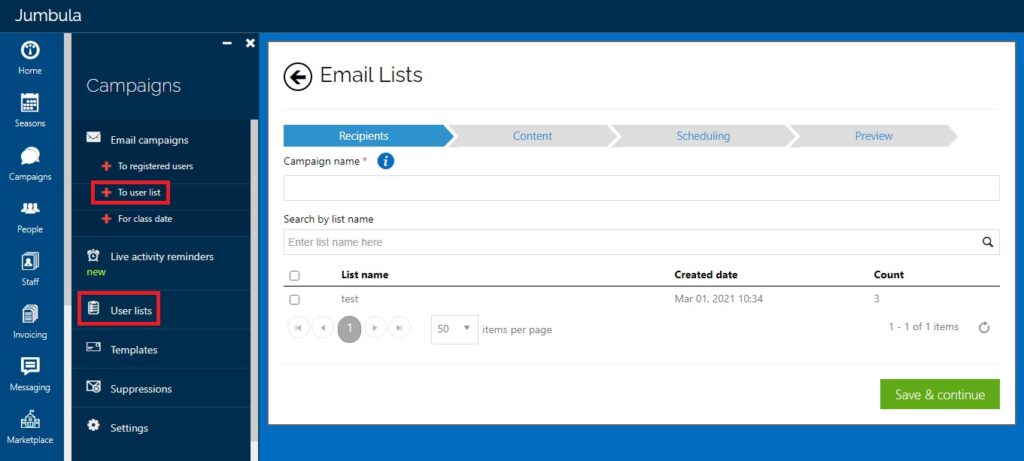The width and height of the screenshot is (1024, 461).
Task: Select the Recipients step tab
Action: coord(364,136)
